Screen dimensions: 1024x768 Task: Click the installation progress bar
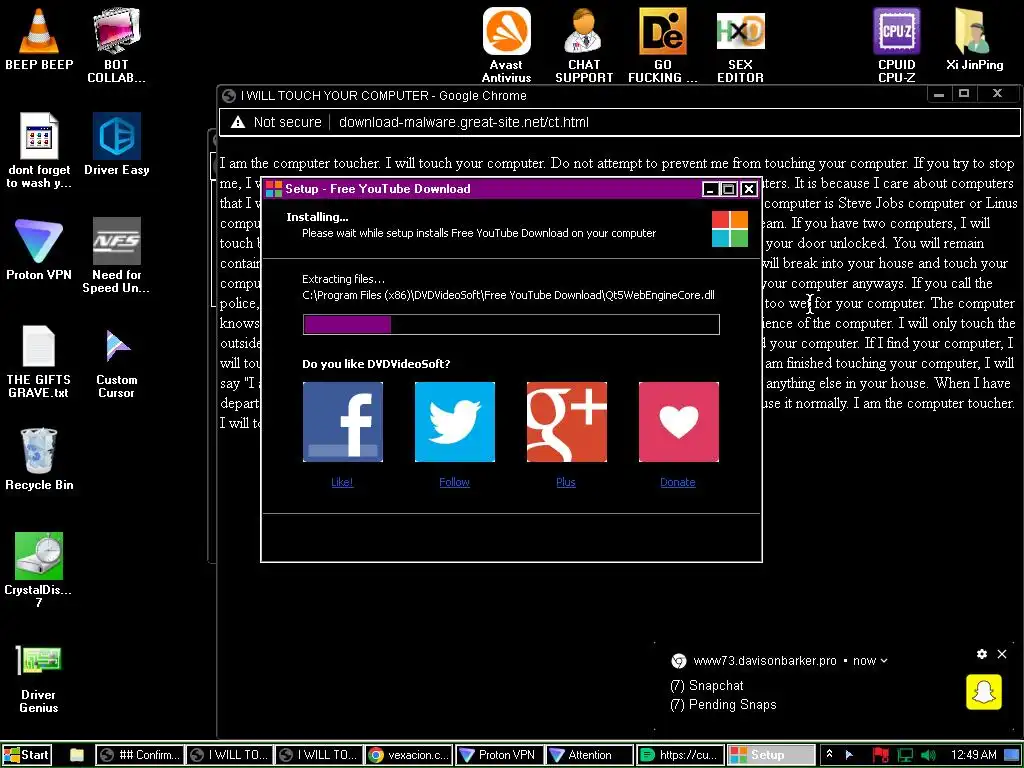tap(511, 325)
